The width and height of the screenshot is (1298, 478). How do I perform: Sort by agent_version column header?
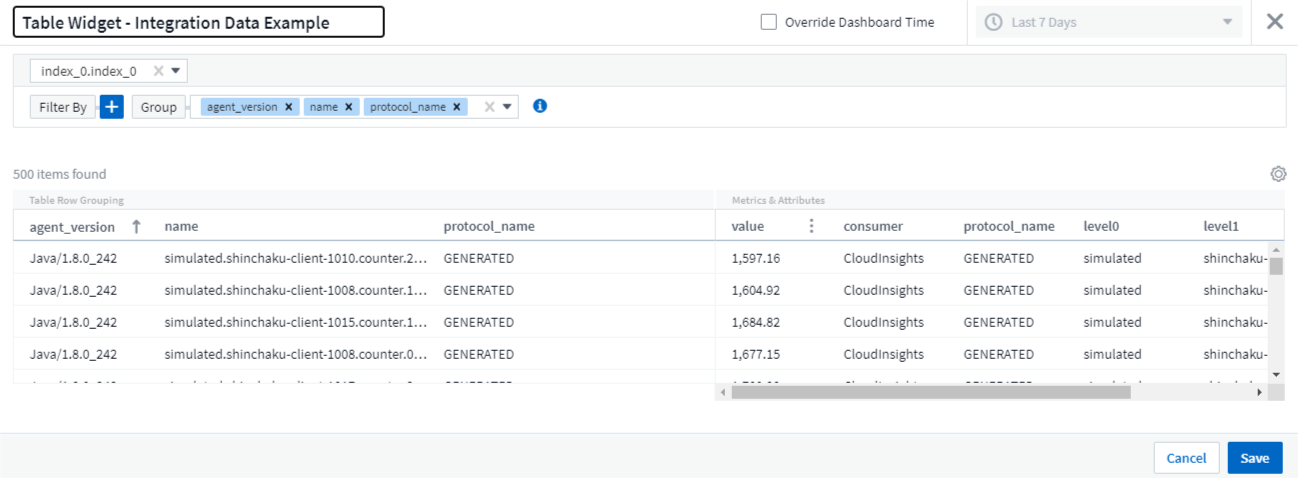[72, 226]
